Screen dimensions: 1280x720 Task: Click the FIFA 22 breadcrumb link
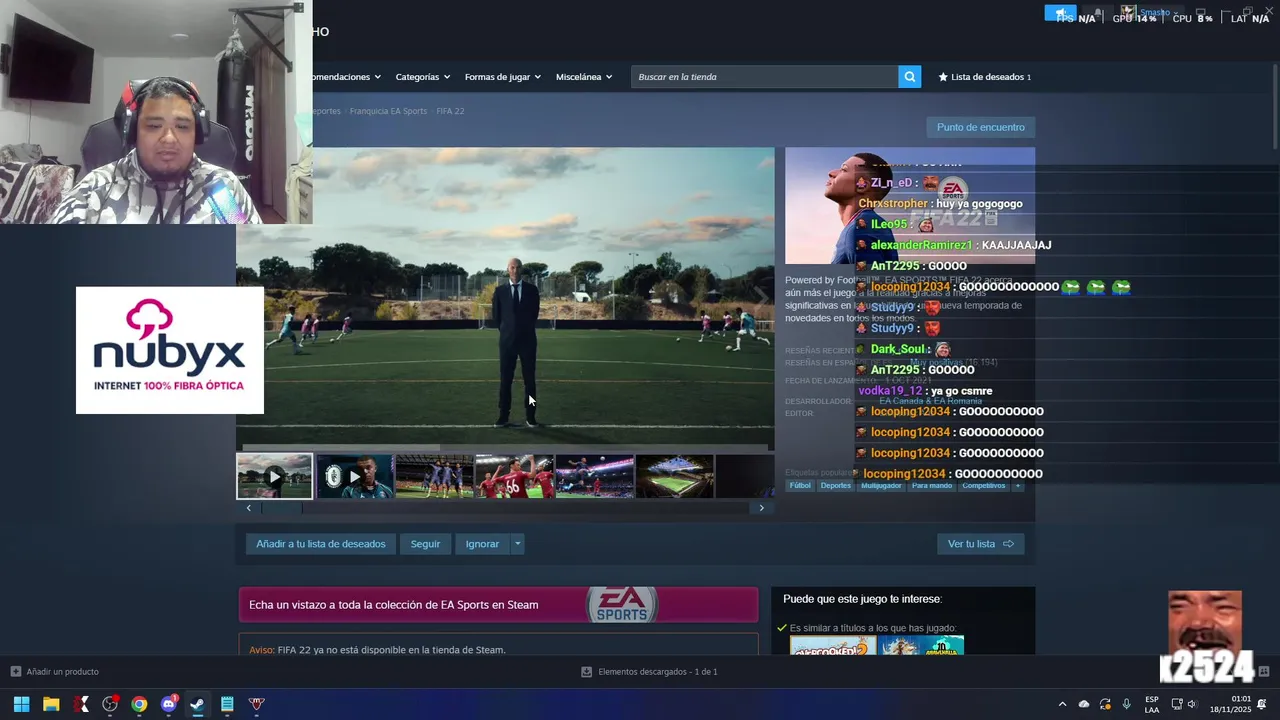point(450,111)
